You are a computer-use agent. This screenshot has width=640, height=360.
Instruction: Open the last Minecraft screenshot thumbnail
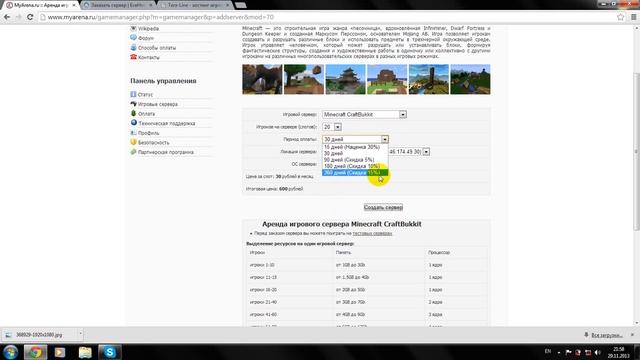470,79
